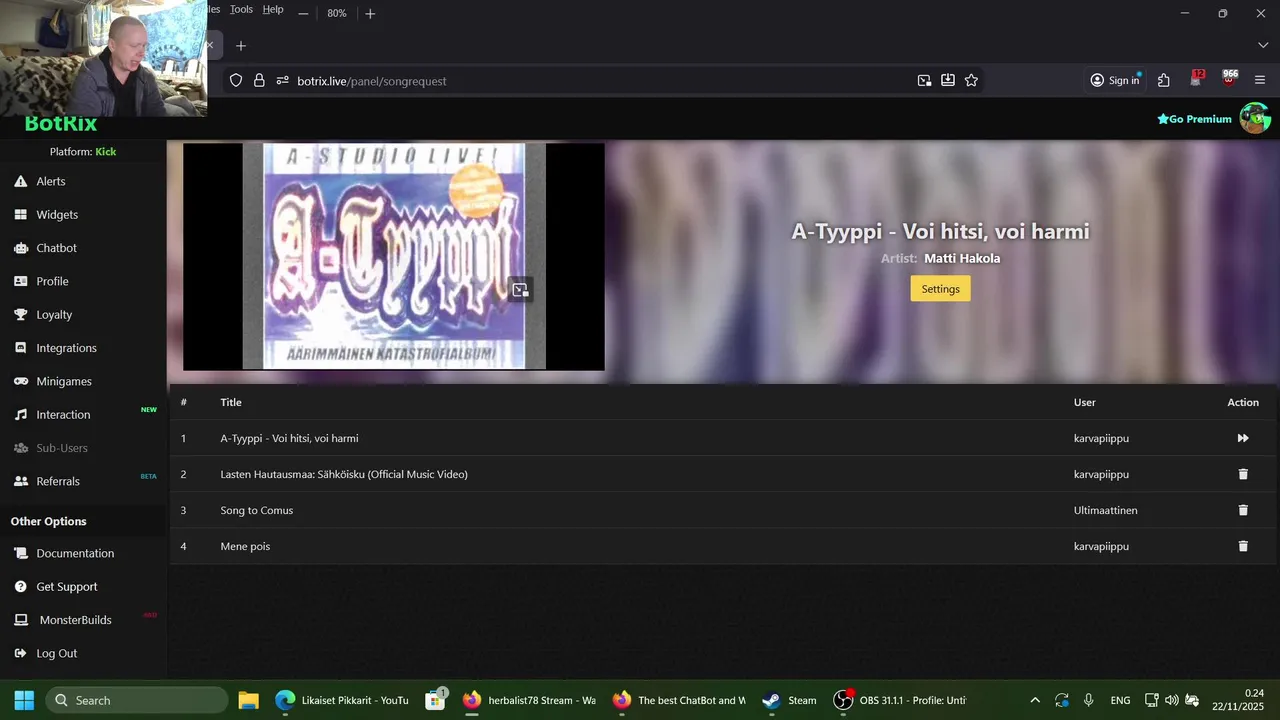Screen dimensions: 1280x720
Task: Click the Lasten Hautausmaa: Sähköisku title
Action: [344, 474]
